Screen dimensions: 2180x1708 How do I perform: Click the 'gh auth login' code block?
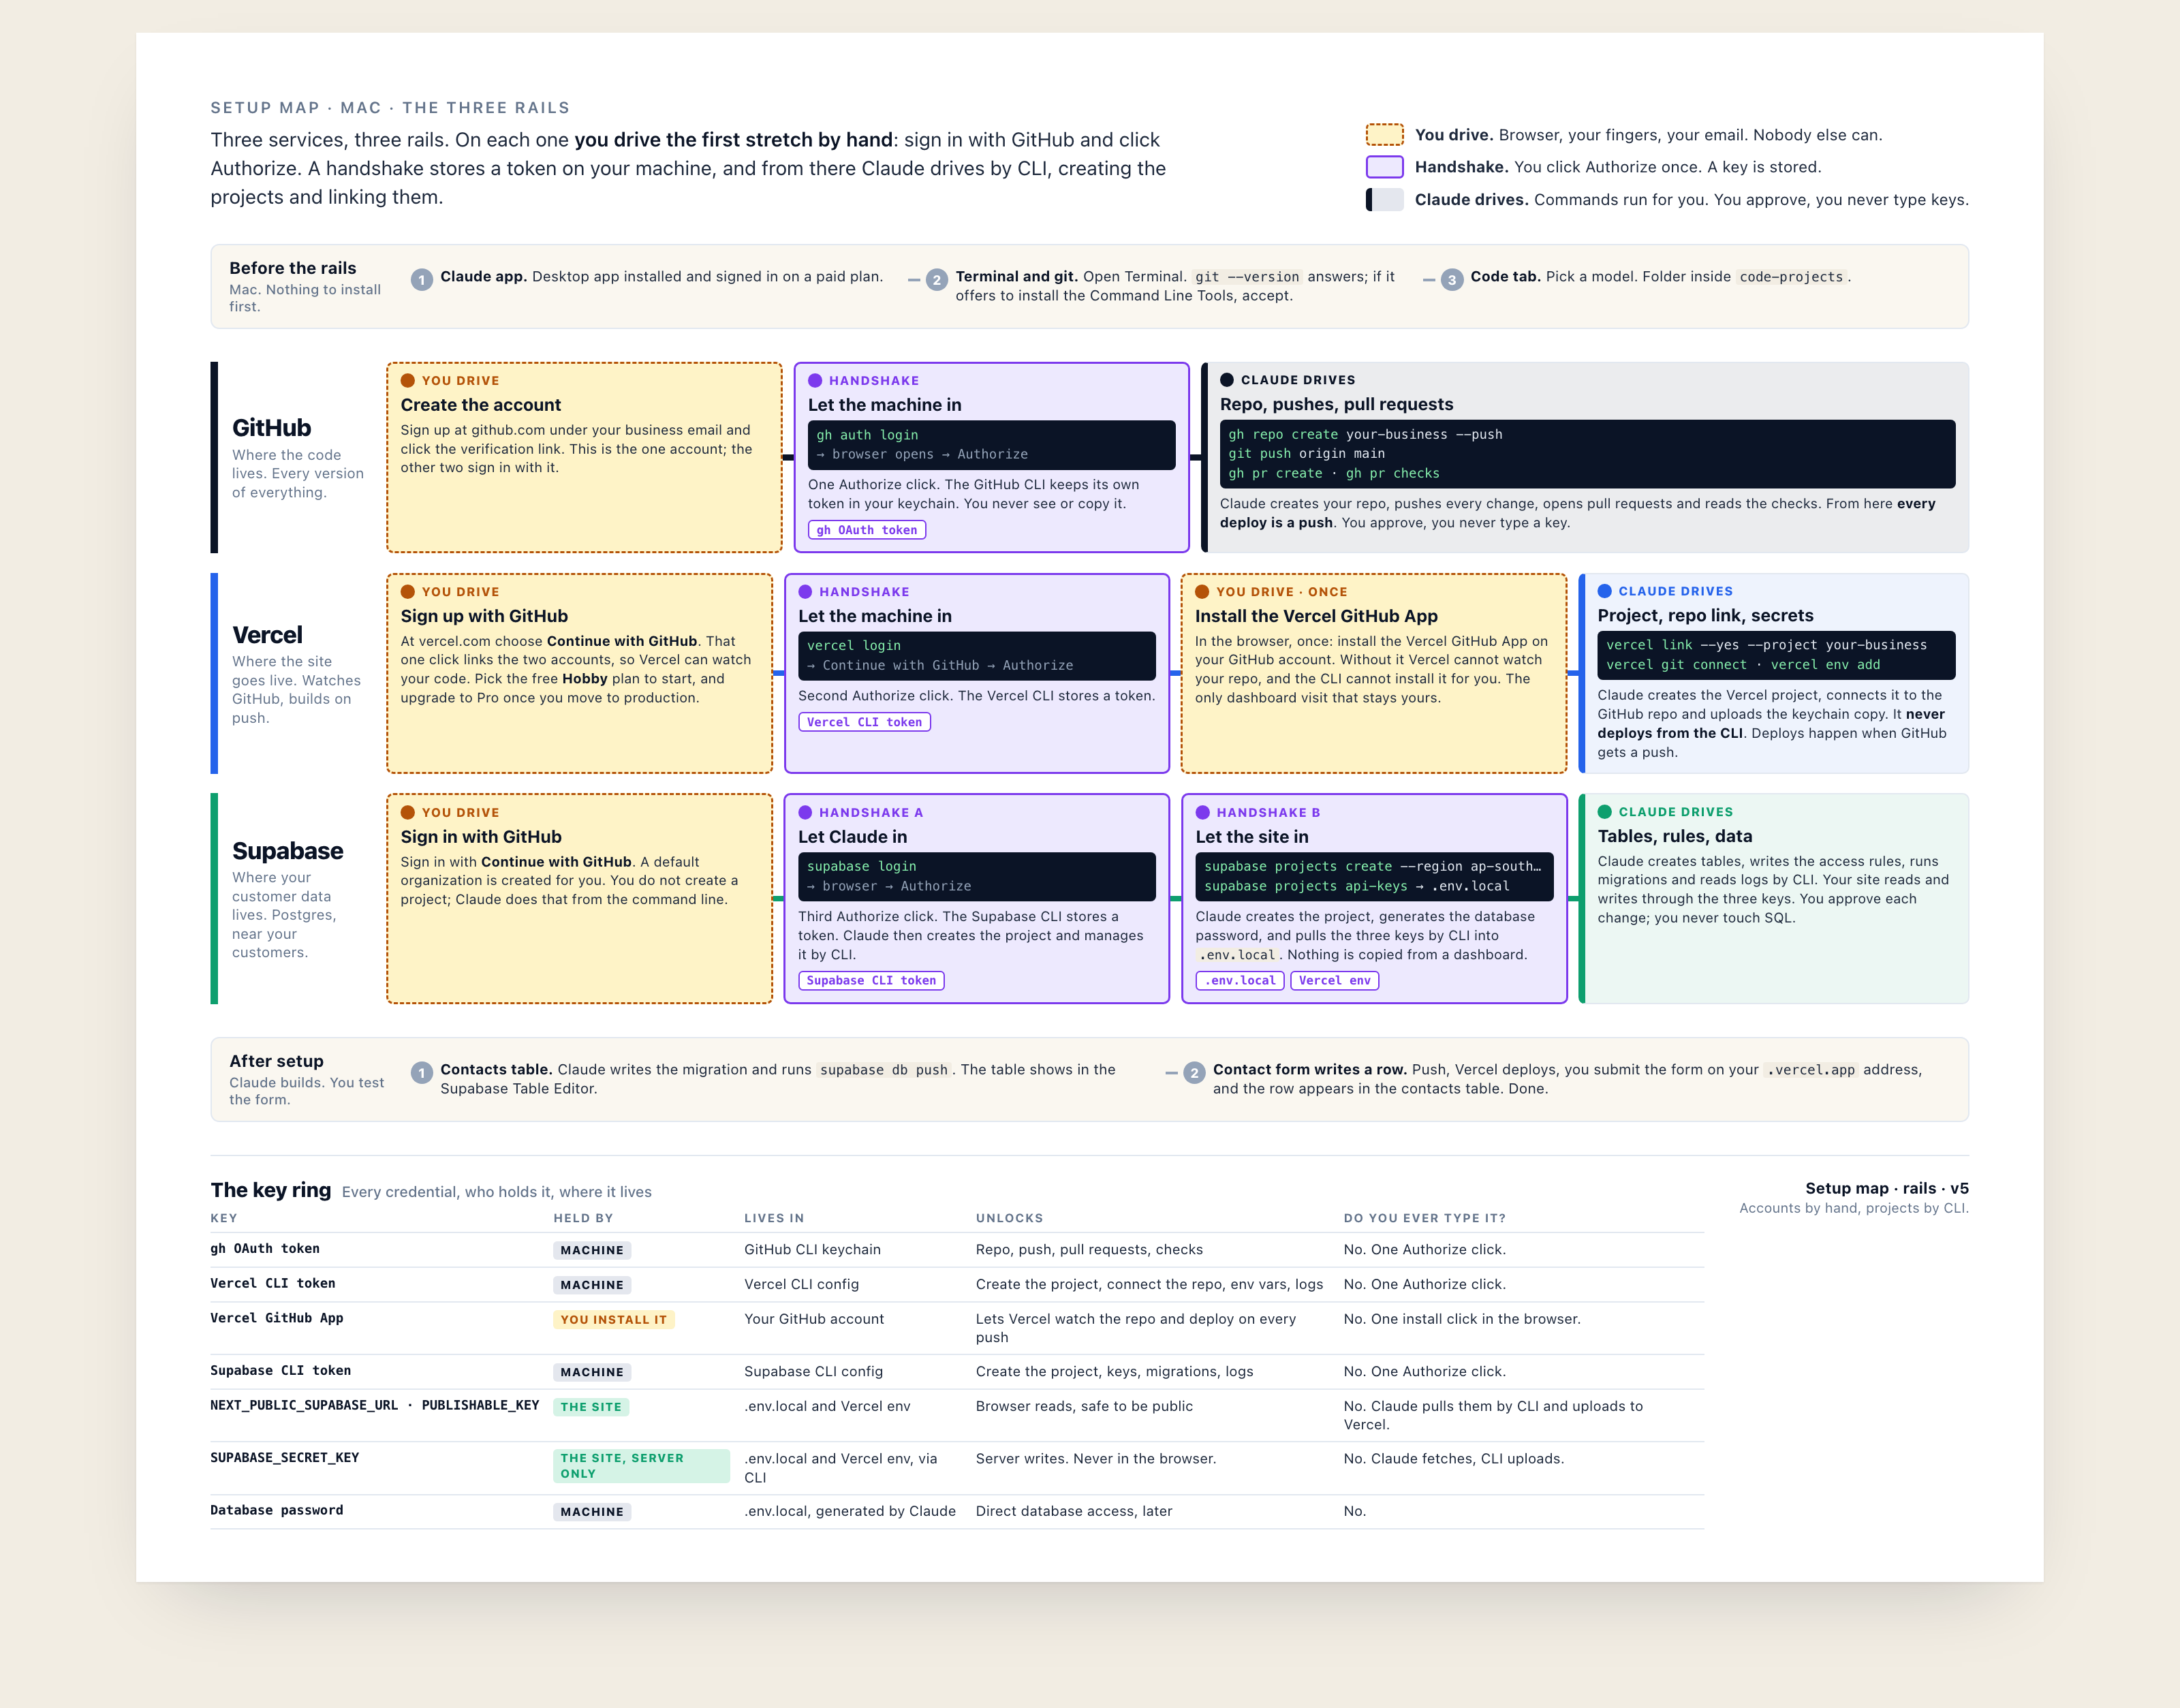point(991,445)
